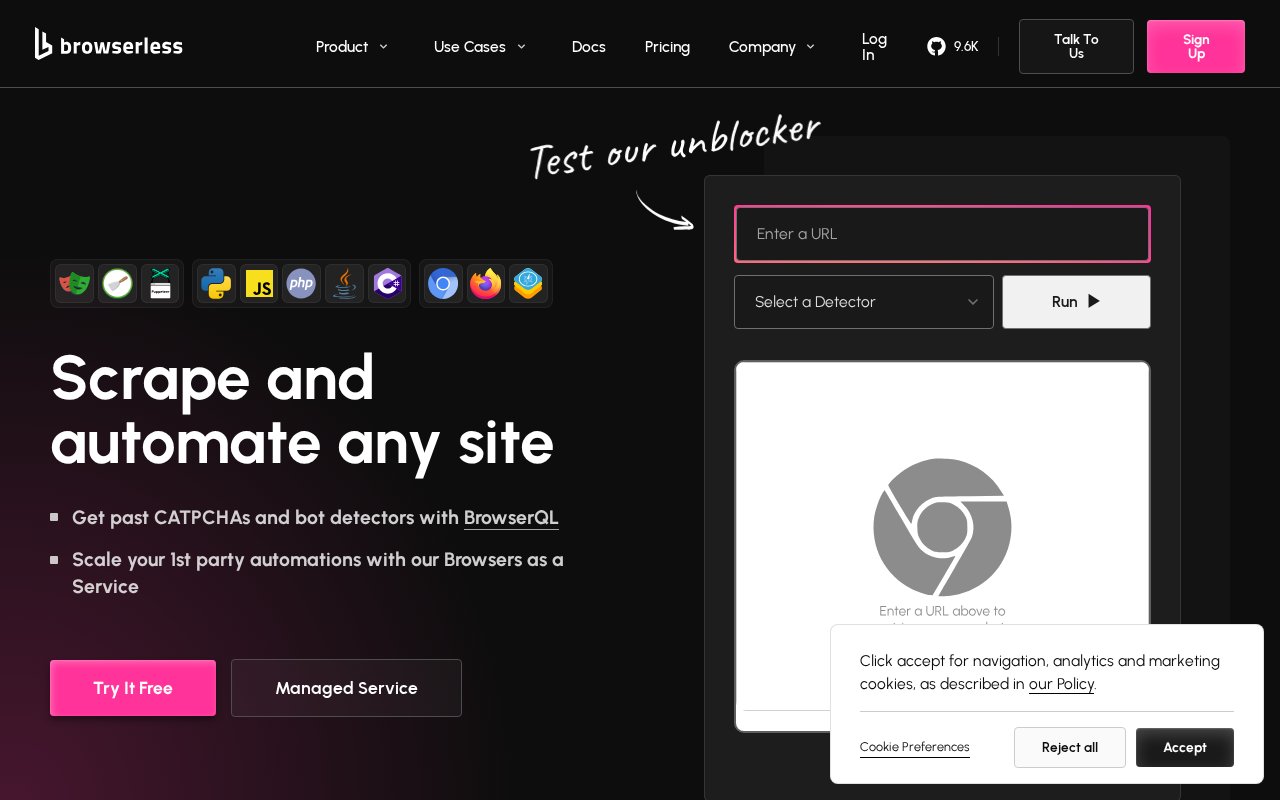1280x800 pixels.
Task: Click the Java coffee cup icon
Action: [344, 284]
